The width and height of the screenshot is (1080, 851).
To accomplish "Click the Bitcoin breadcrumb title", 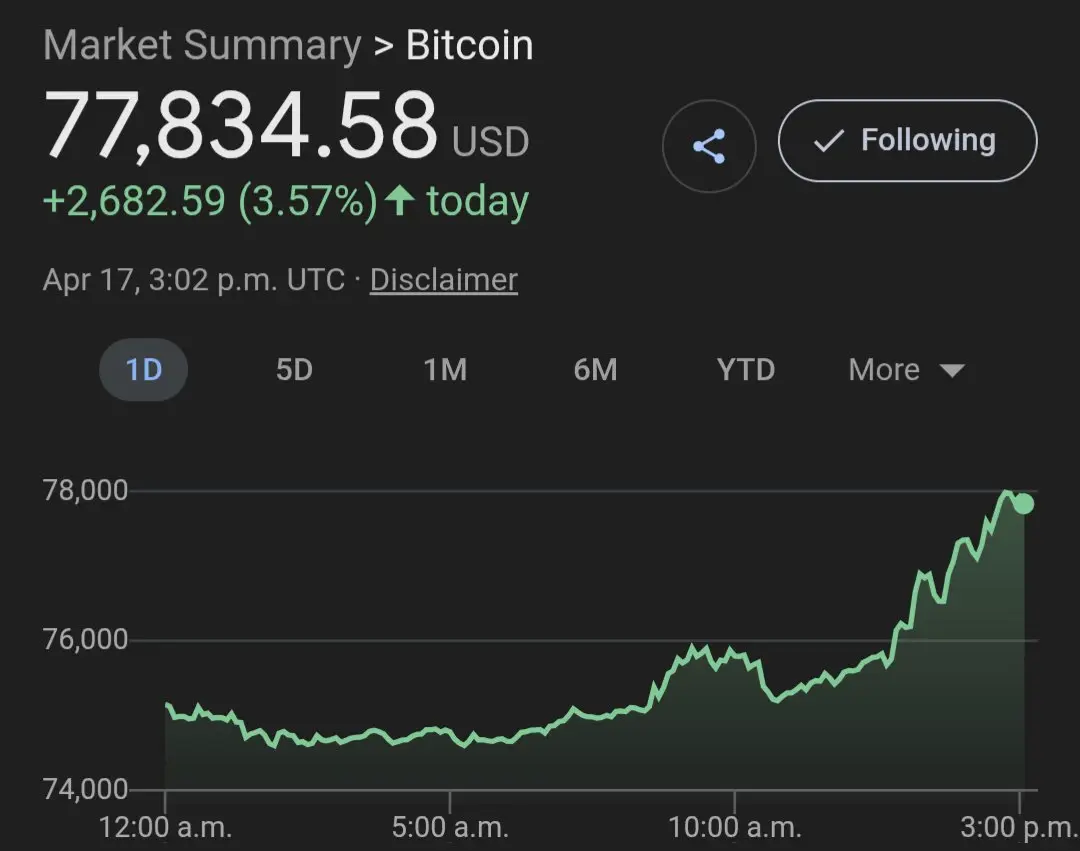I will click(469, 46).
